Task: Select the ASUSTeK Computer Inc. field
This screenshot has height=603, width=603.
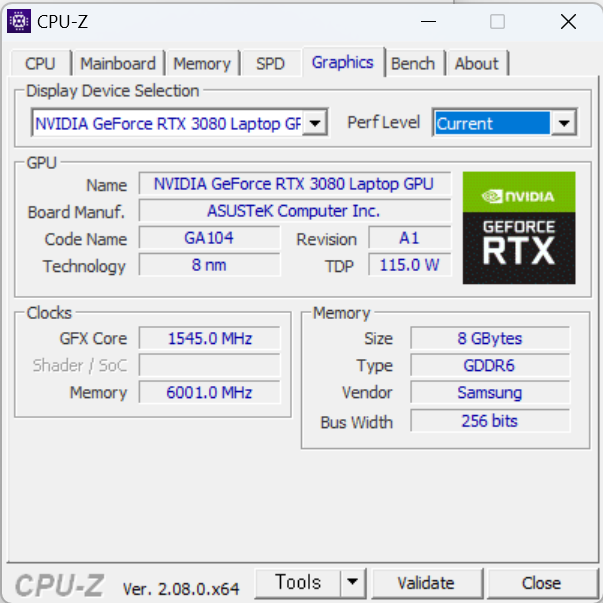Action: coord(295,211)
